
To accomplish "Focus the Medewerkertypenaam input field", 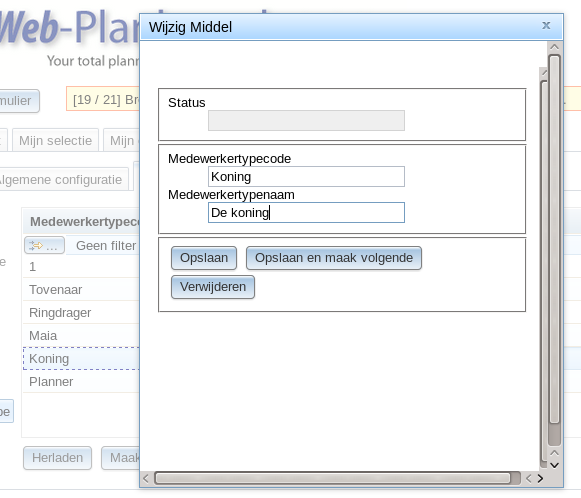I will click(x=306, y=212).
